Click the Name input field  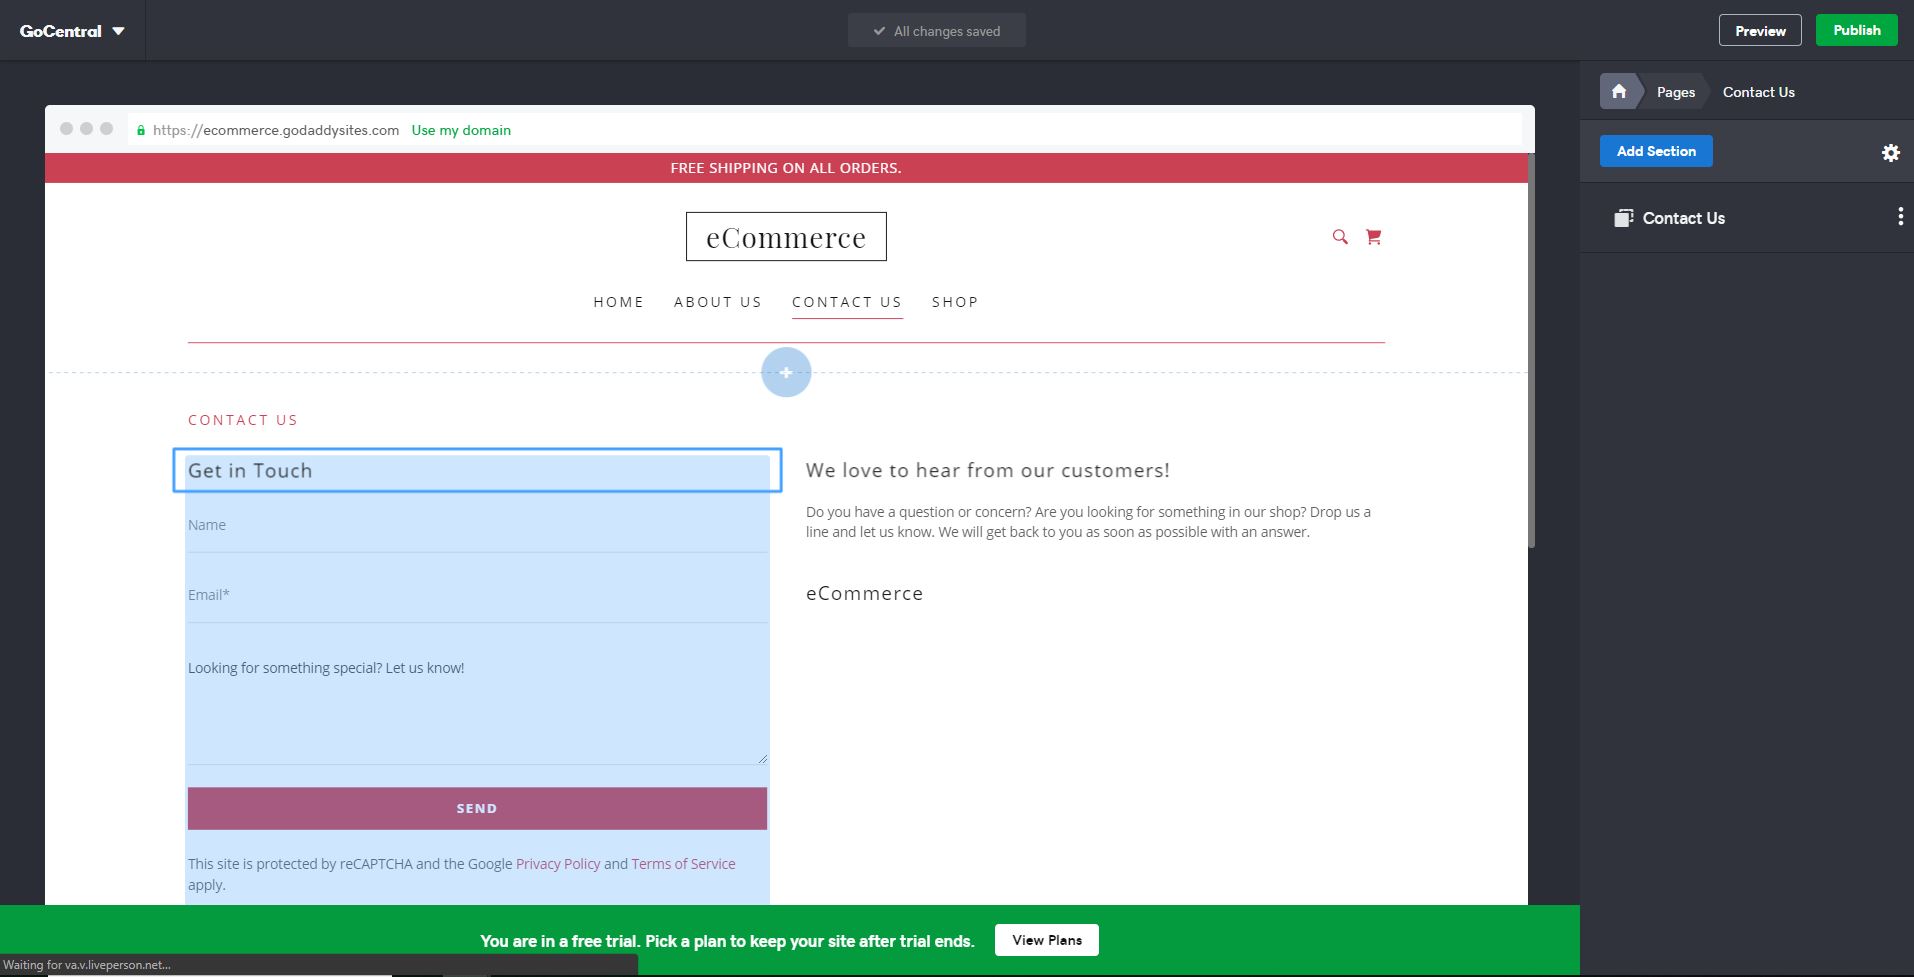click(477, 525)
